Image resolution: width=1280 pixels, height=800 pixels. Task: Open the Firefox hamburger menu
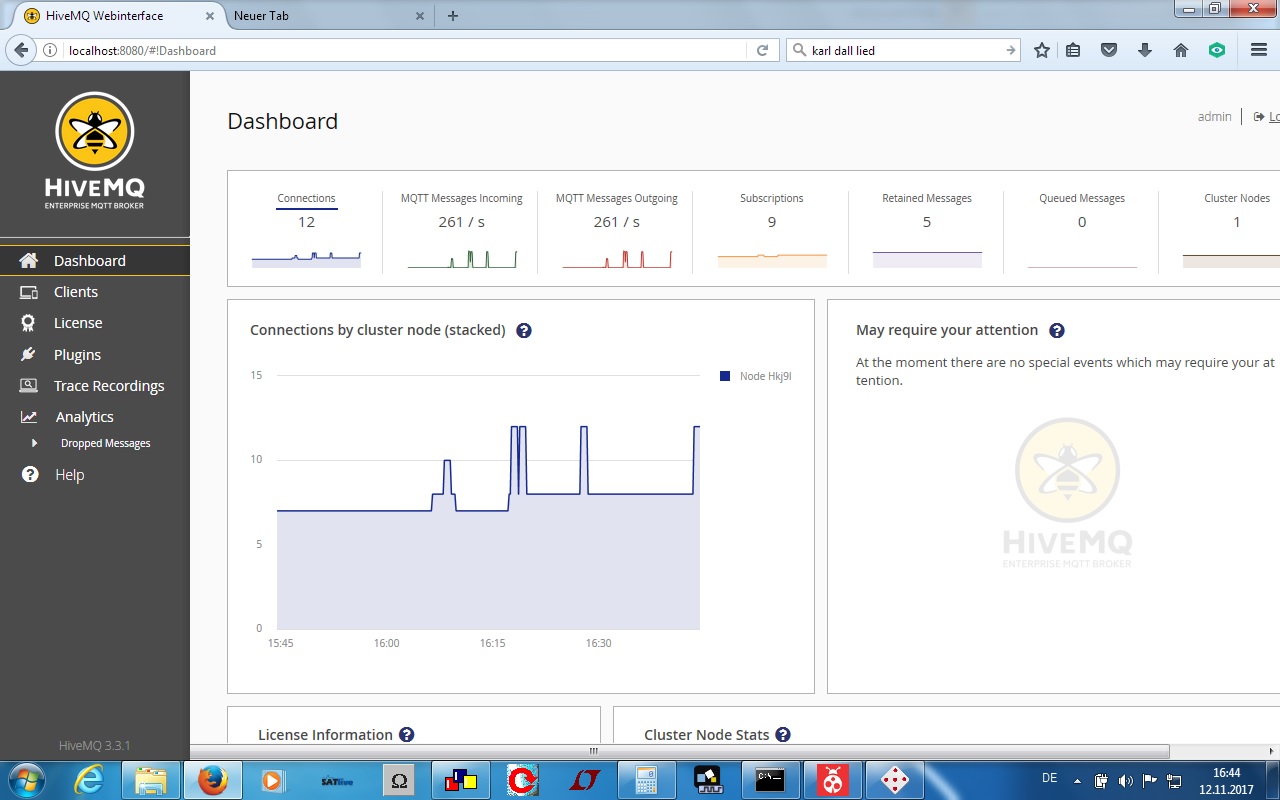tap(1258, 50)
